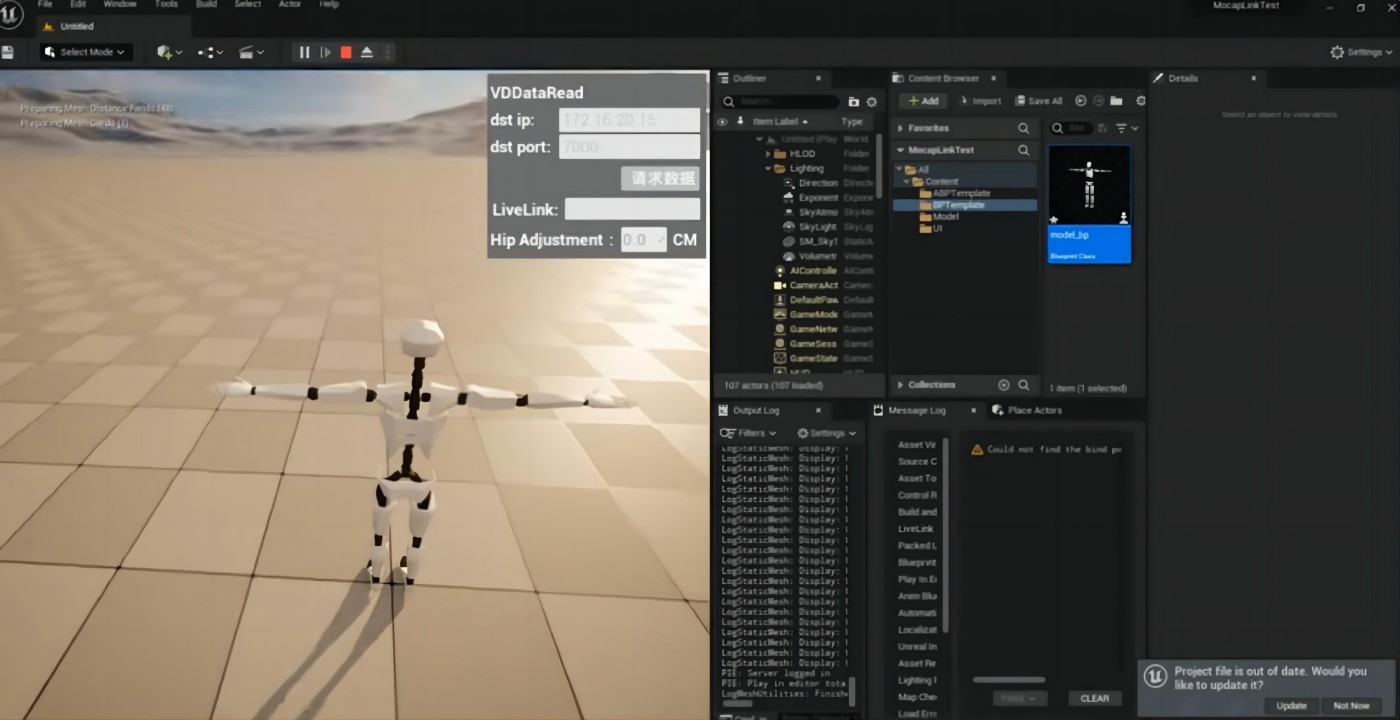
Task: Select the CameraActor camera icon in Outliner
Action: coord(781,285)
